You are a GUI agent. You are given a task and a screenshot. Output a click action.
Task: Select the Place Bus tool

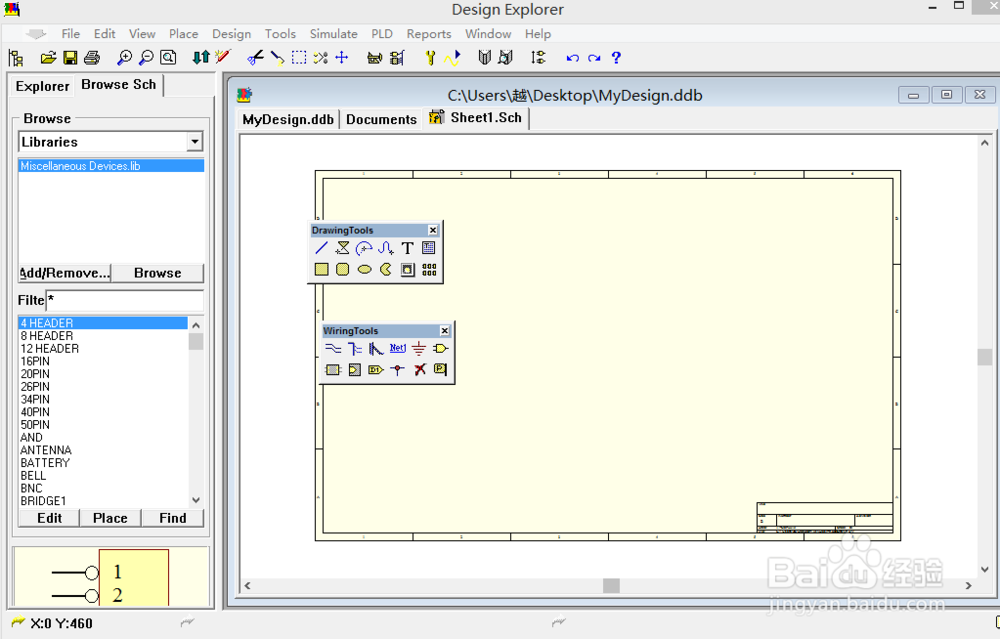click(x=355, y=348)
